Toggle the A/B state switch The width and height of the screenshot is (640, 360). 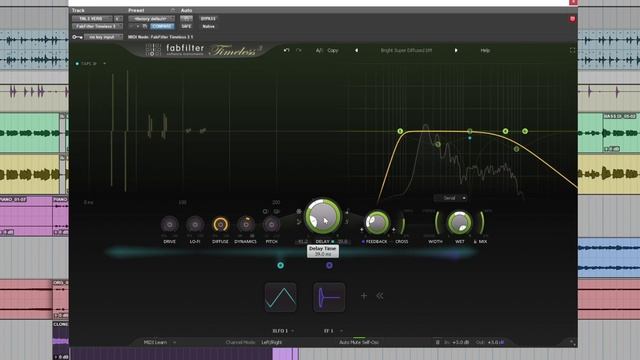coord(319,50)
